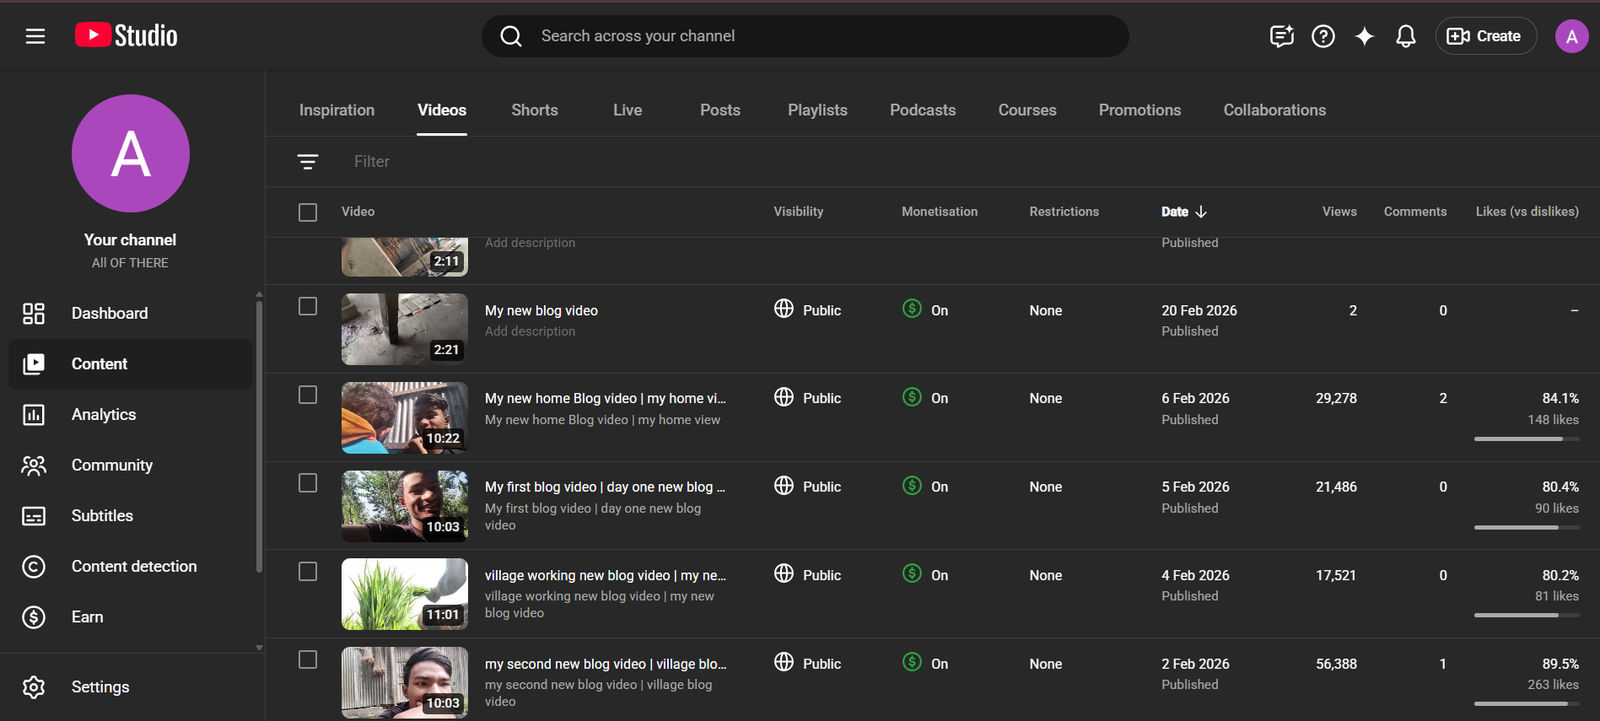Click Add description under My new blog video
This screenshot has height=721, width=1600.
[x=530, y=331]
